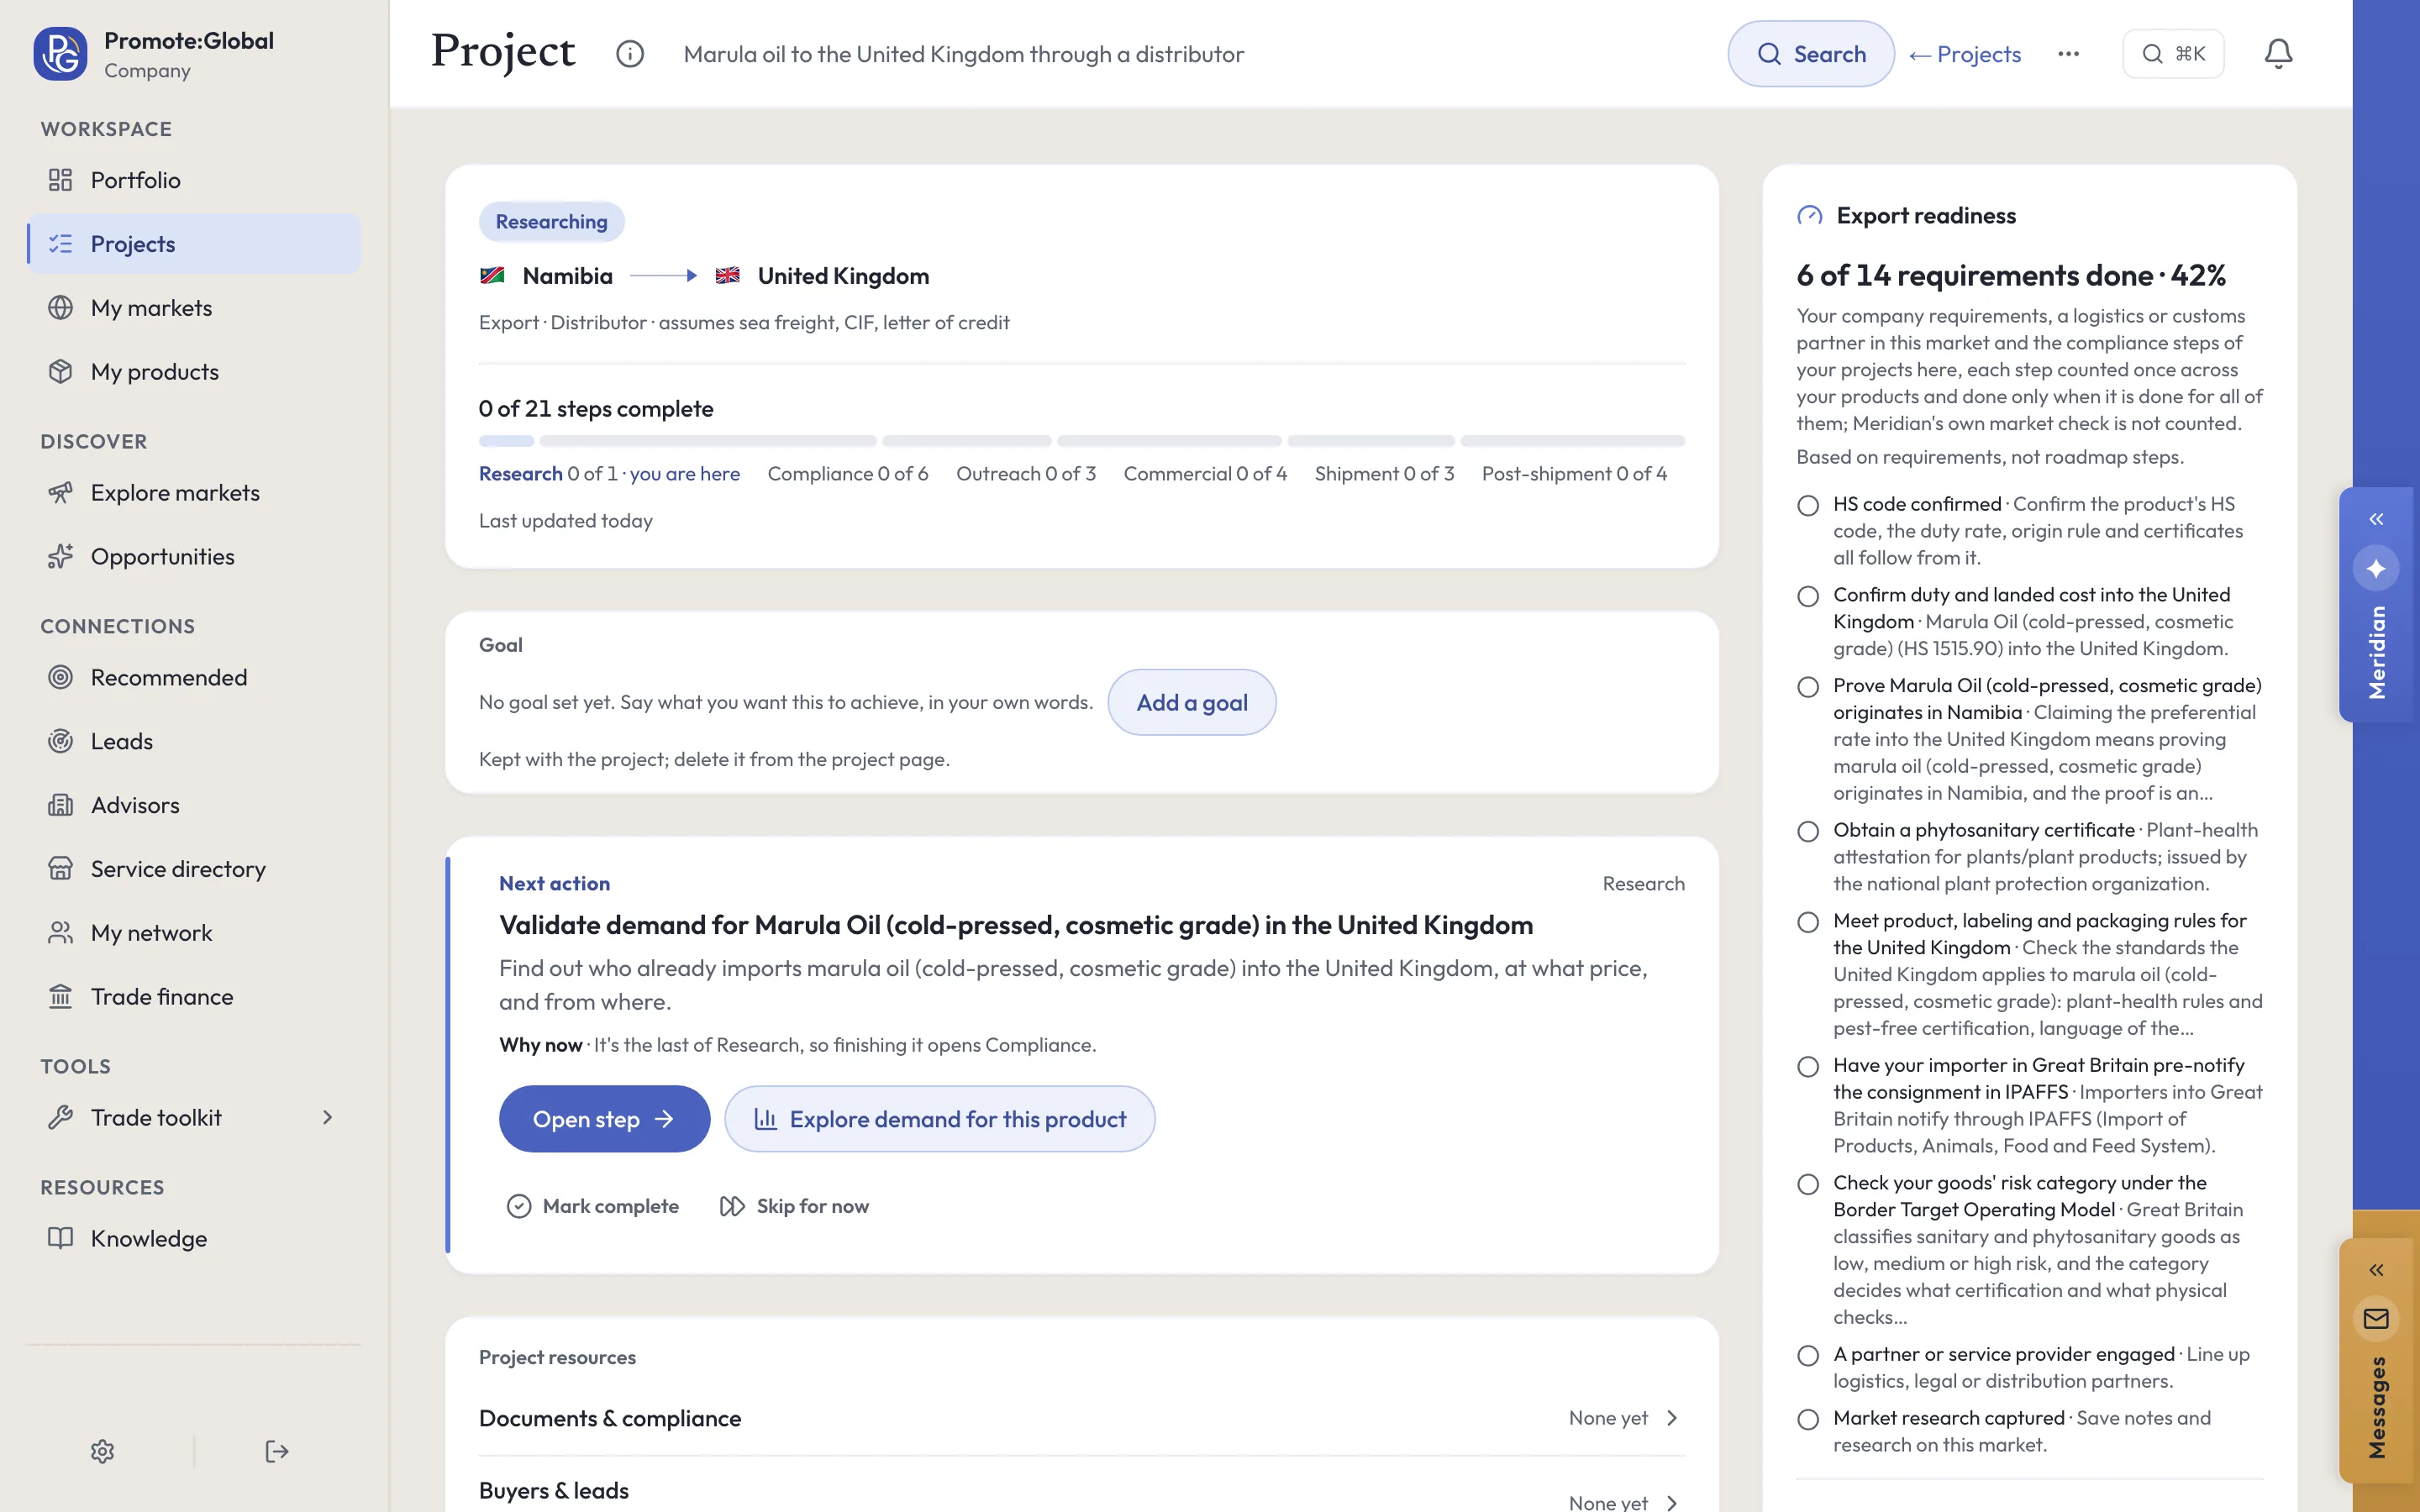Open the project info icon beside the title
The height and width of the screenshot is (1512, 2420).
[629, 54]
